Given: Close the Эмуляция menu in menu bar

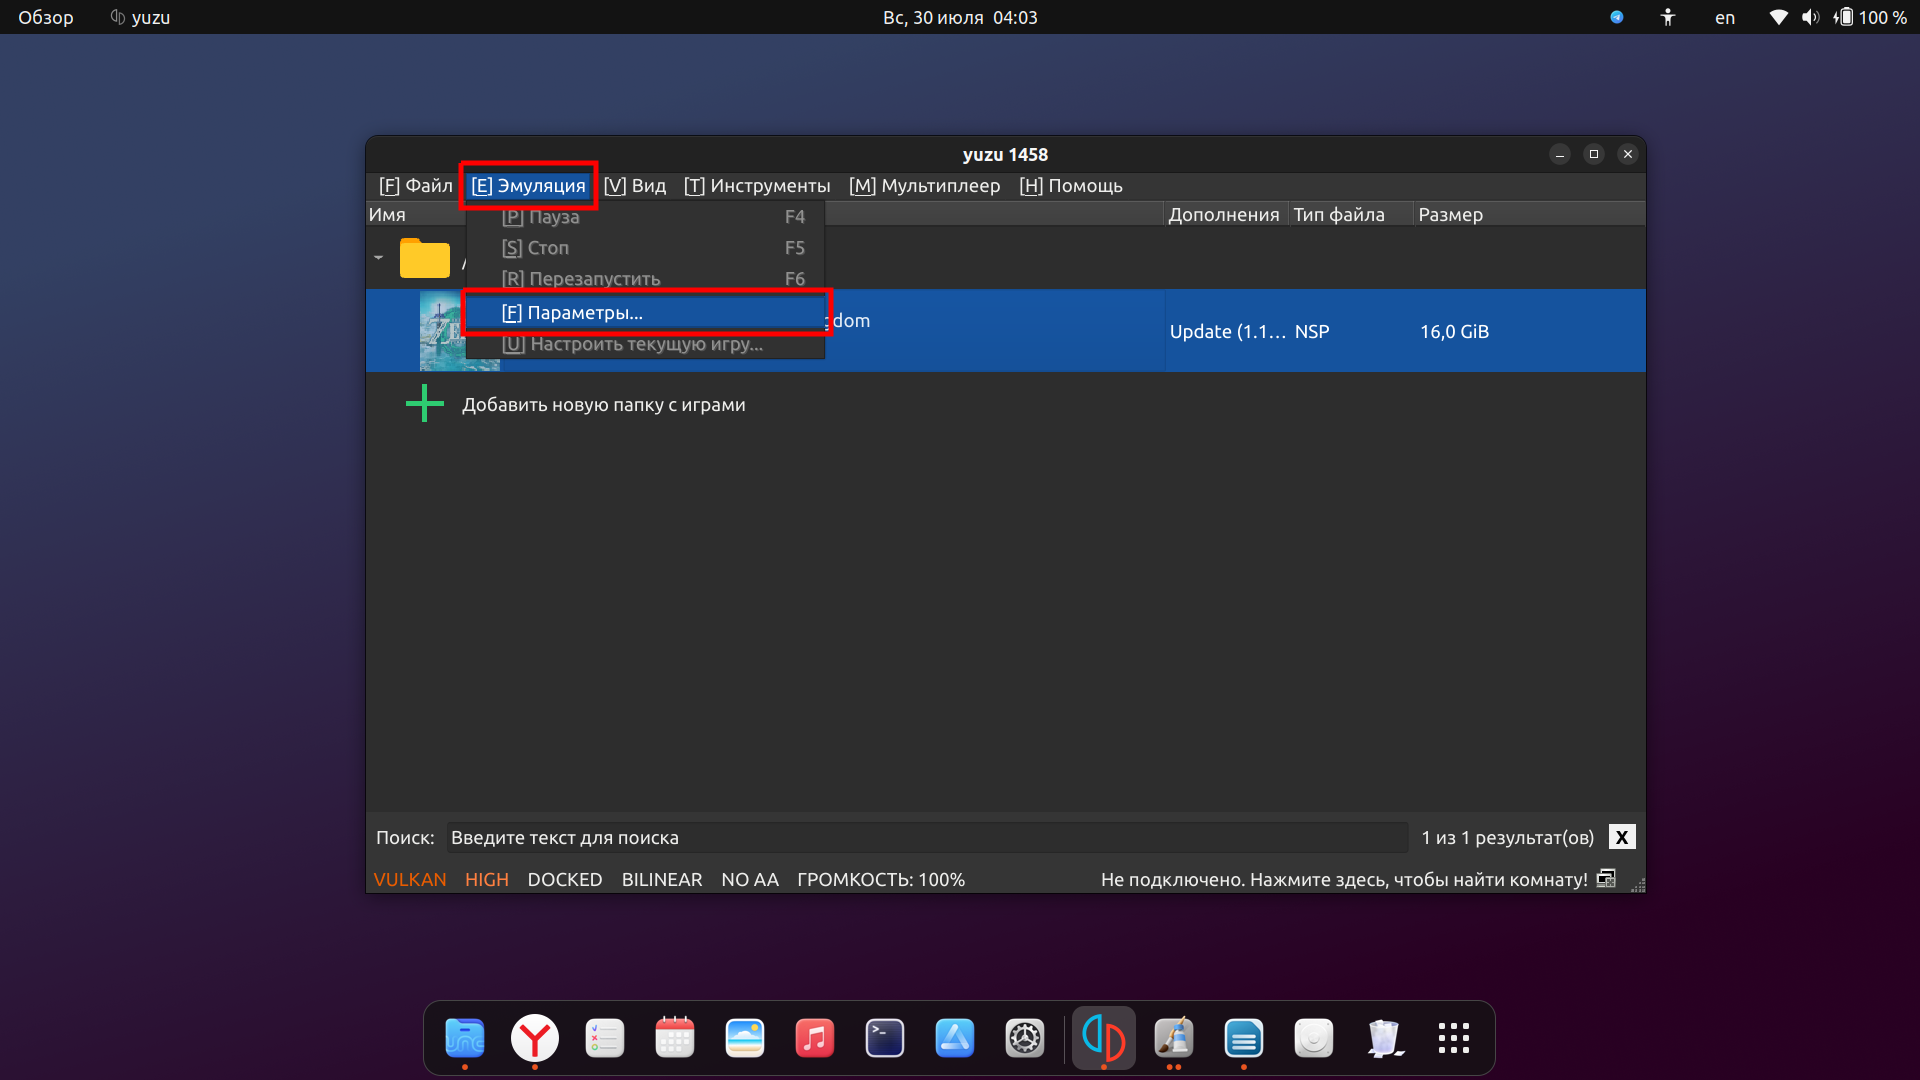Looking at the screenshot, I should pyautogui.click(x=528, y=186).
